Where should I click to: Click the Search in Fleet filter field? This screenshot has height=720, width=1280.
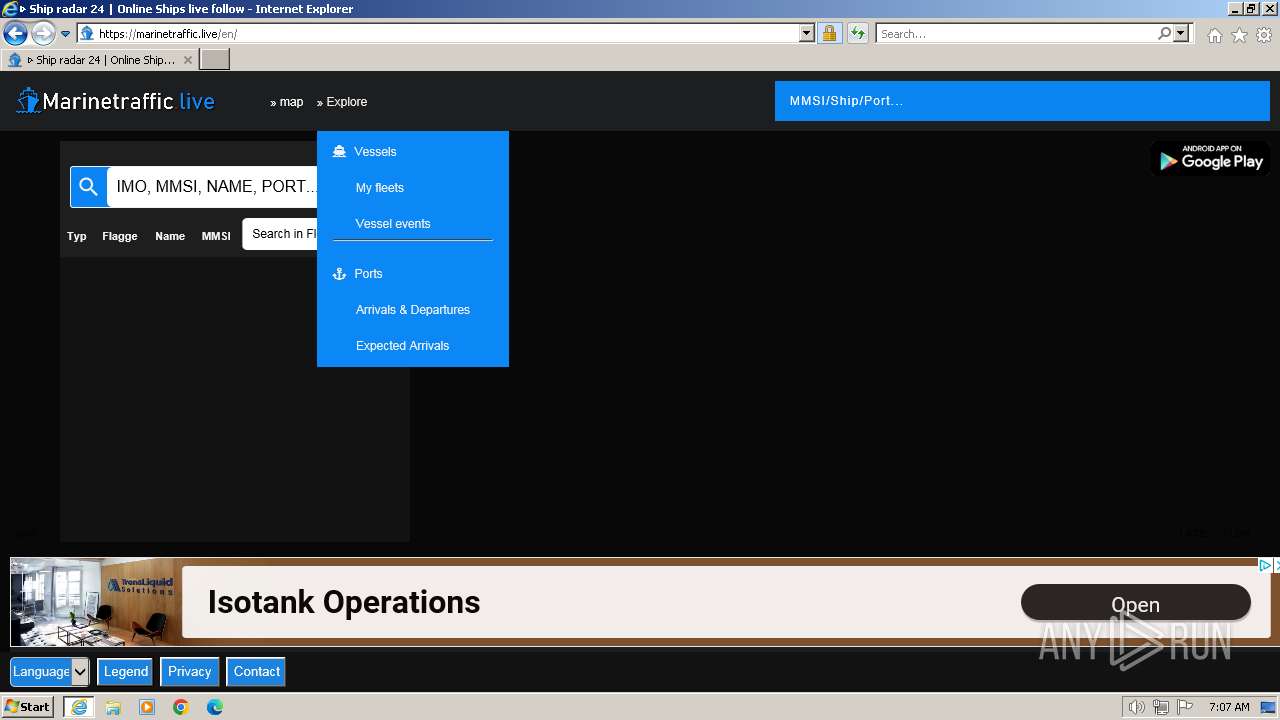[280, 234]
